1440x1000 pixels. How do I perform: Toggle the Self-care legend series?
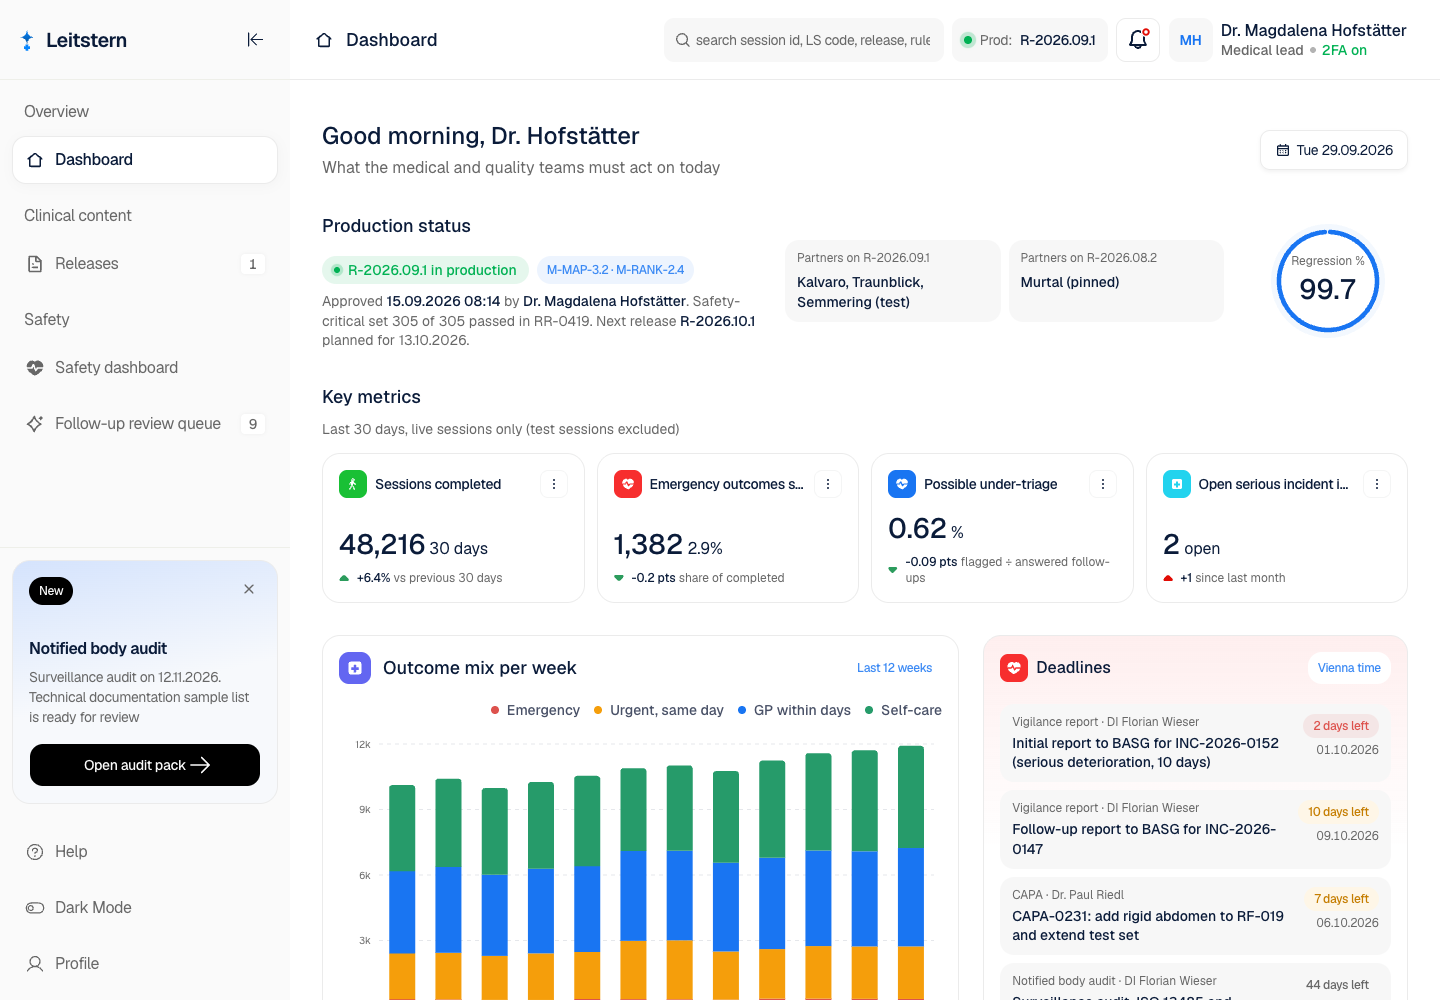[x=903, y=710]
